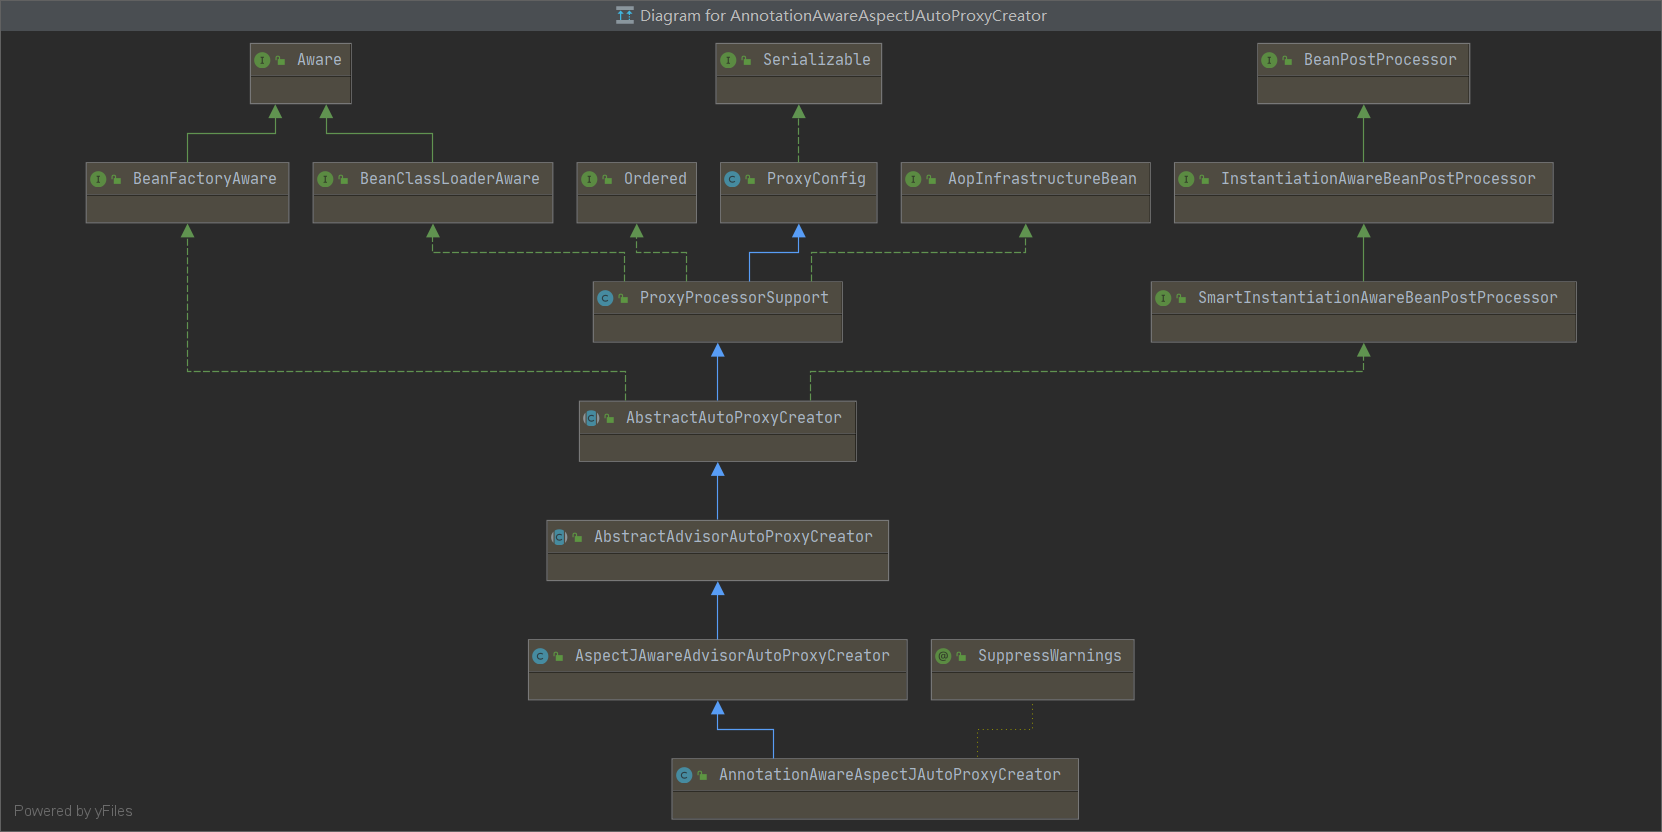Select the Ordered node label

(656, 179)
